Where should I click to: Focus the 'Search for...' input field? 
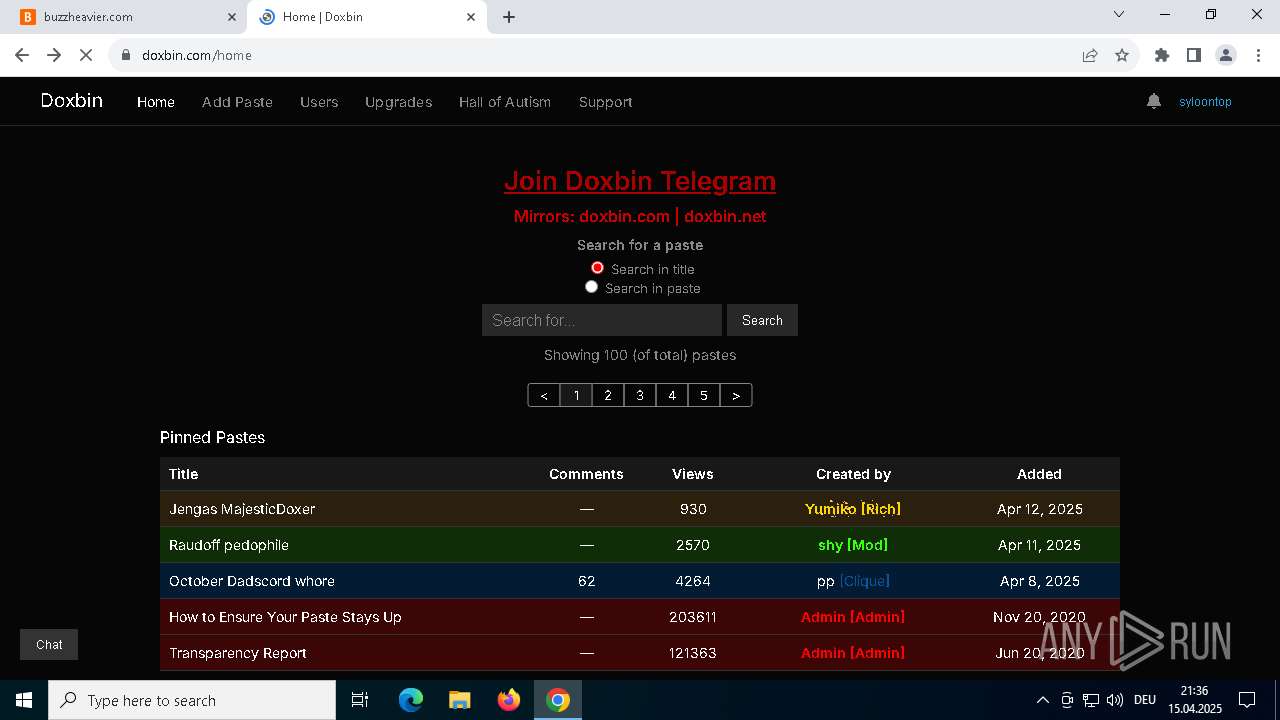pos(602,320)
